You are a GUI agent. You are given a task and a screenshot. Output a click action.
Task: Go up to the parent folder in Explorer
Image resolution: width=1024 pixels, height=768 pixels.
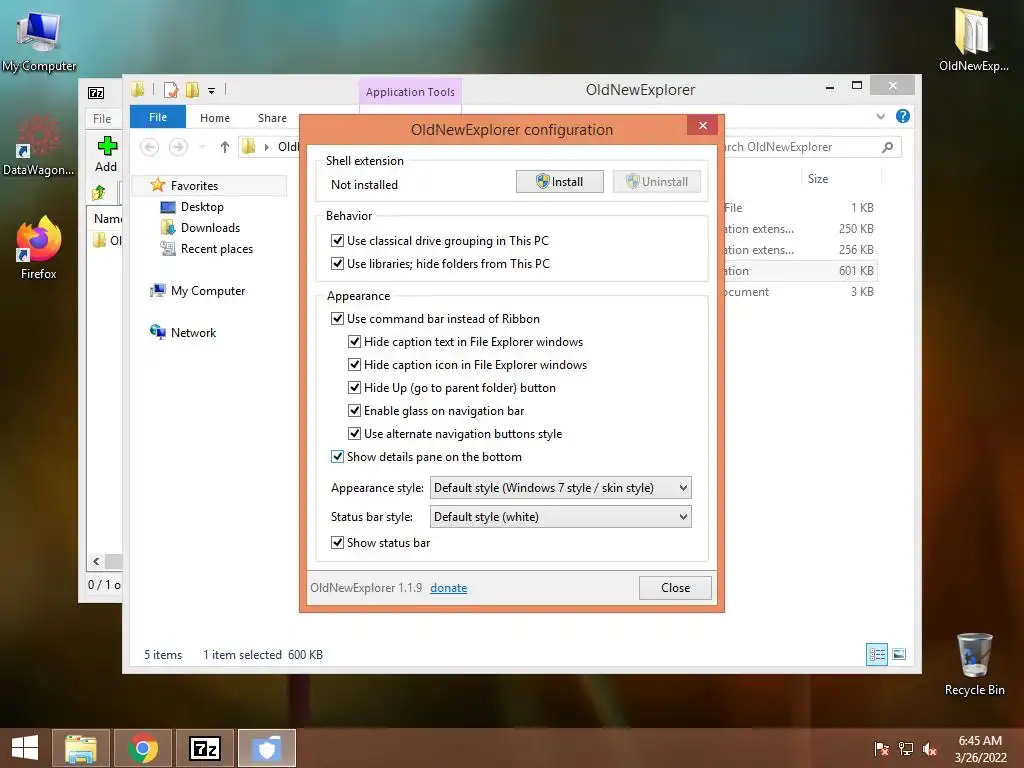(225, 147)
